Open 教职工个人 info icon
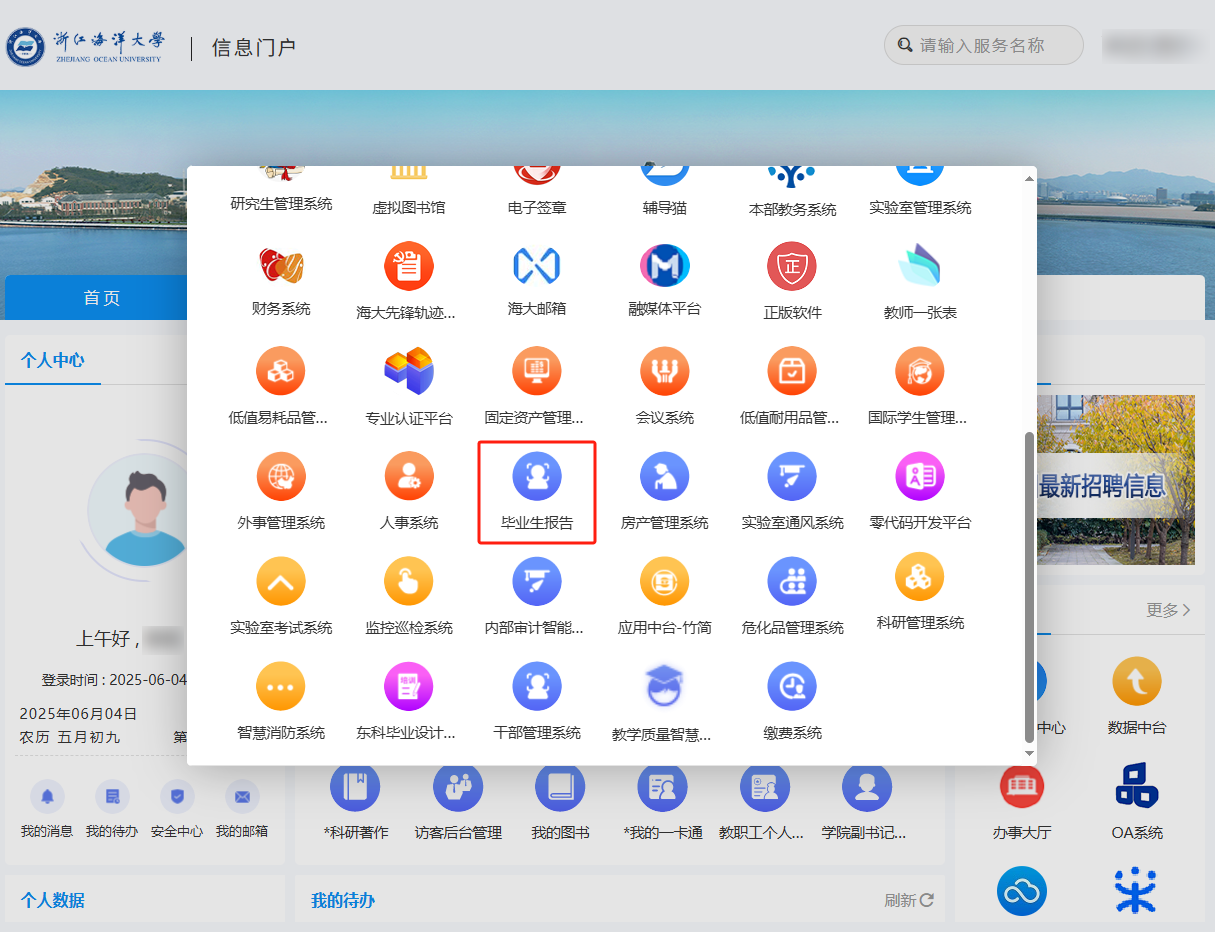1215x932 pixels. coord(765,787)
